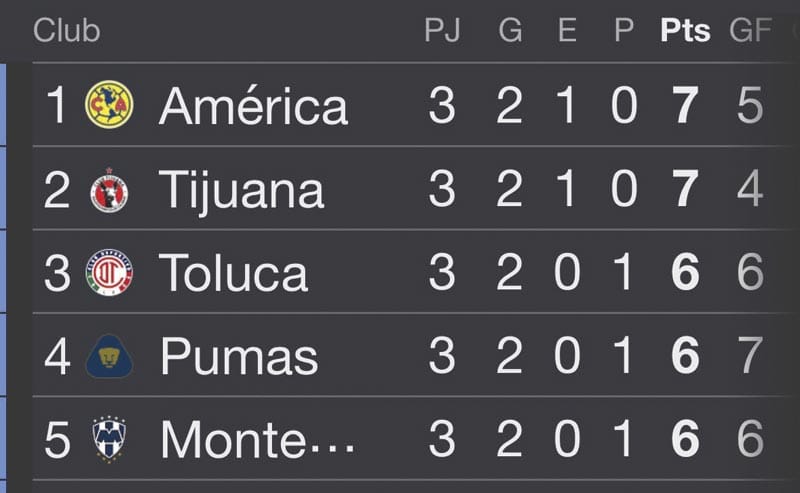800x493 pixels.
Task: Click the América club crest icon
Action: pos(109,105)
